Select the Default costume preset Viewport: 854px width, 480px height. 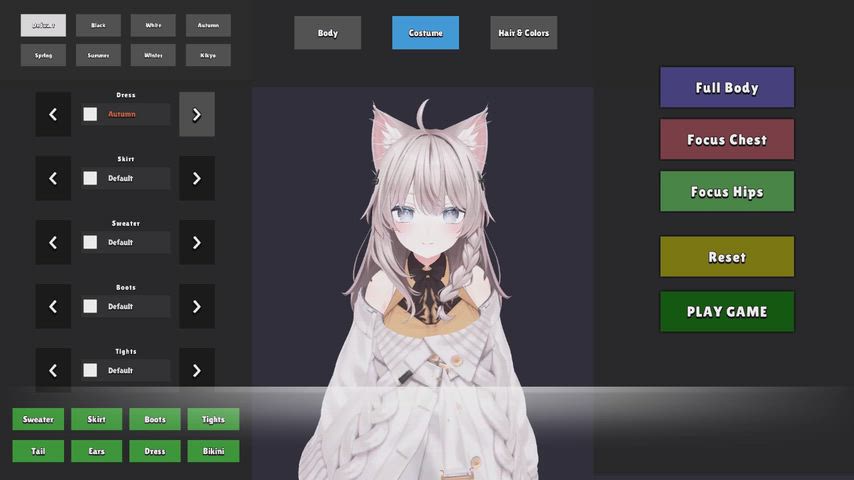coord(43,25)
